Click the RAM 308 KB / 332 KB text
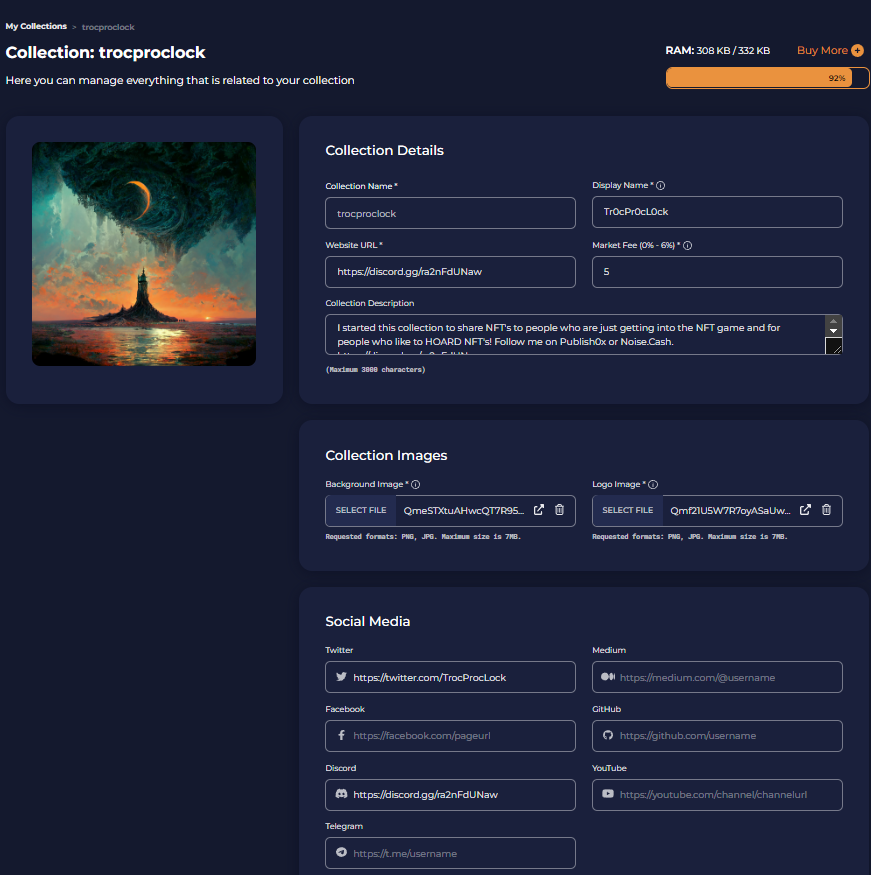 [718, 51]
